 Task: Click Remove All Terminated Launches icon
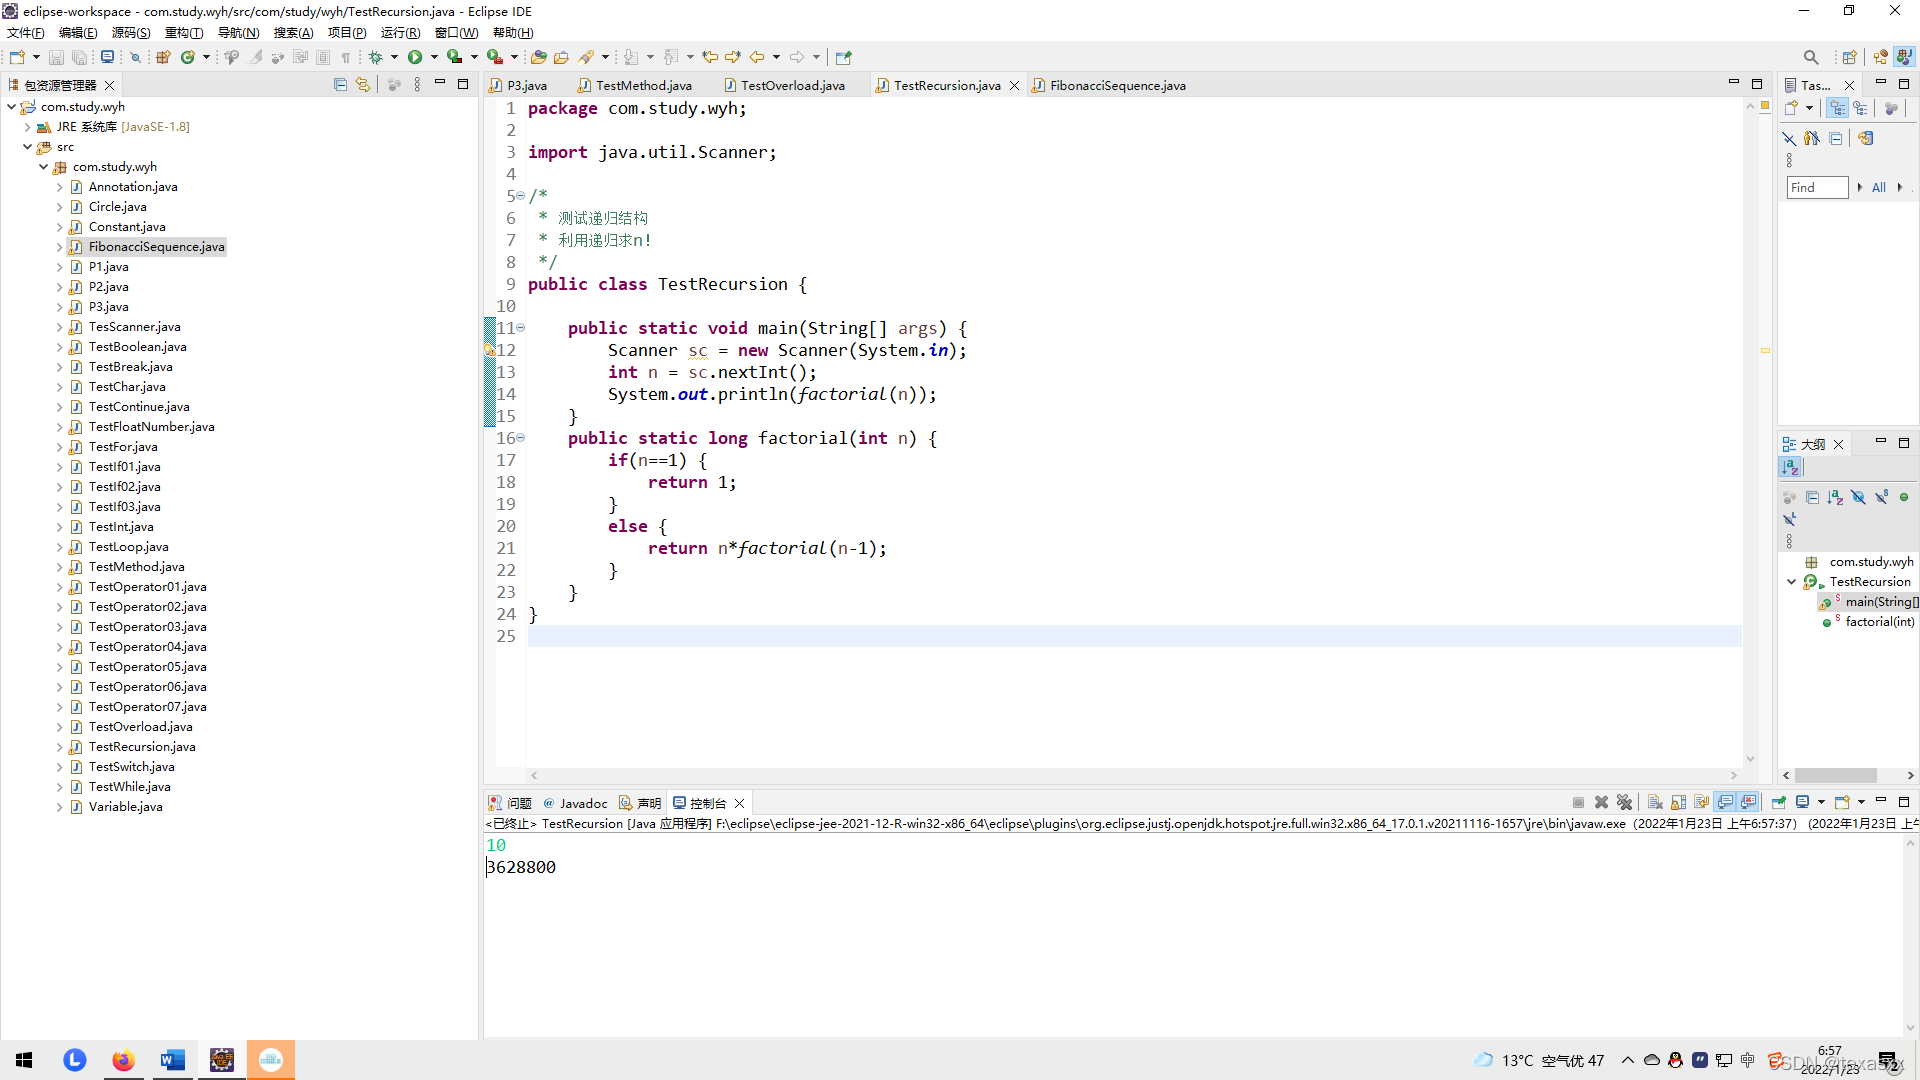pos(1624,802)
